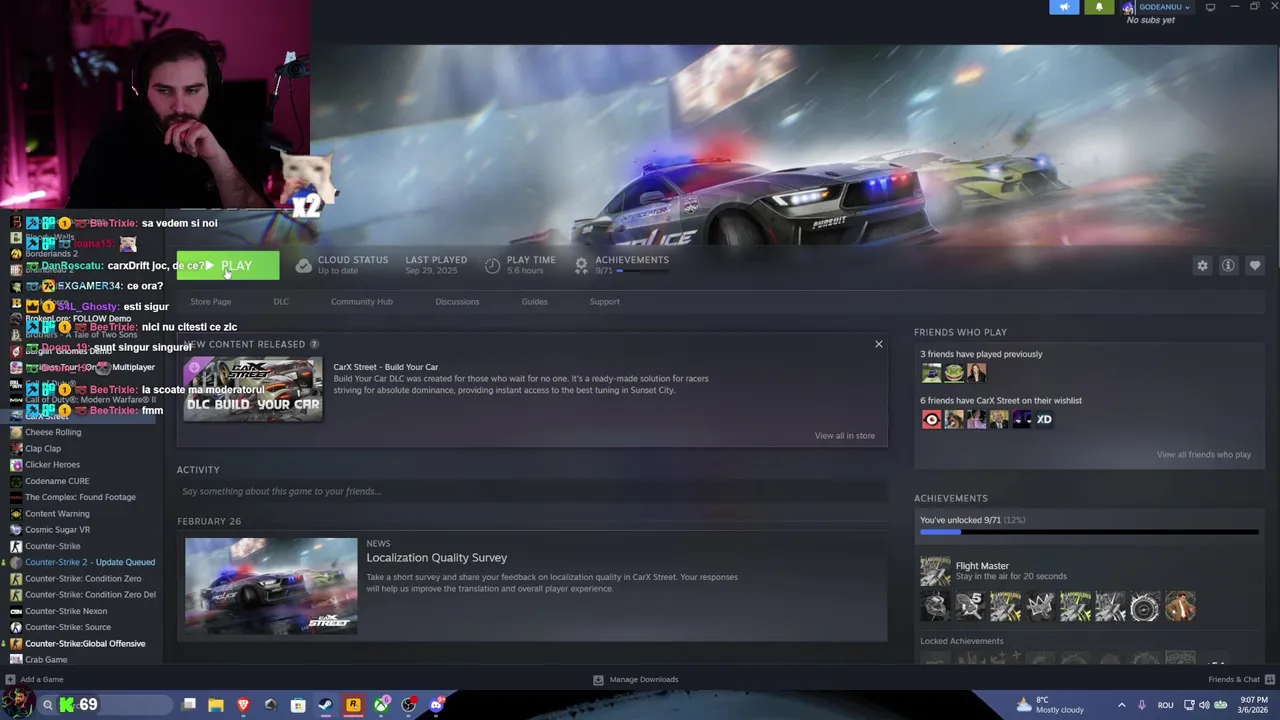The height and width of the screenshot is (720, 1280).
Task: Switch to the Community Hub tab
Action: (362, 301)
